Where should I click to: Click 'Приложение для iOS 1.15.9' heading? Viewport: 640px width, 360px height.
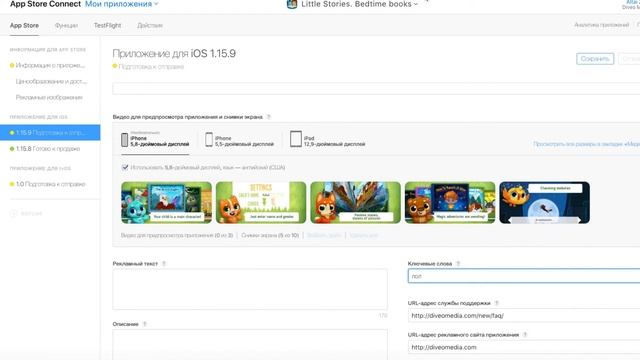click(x=174, y=53)
